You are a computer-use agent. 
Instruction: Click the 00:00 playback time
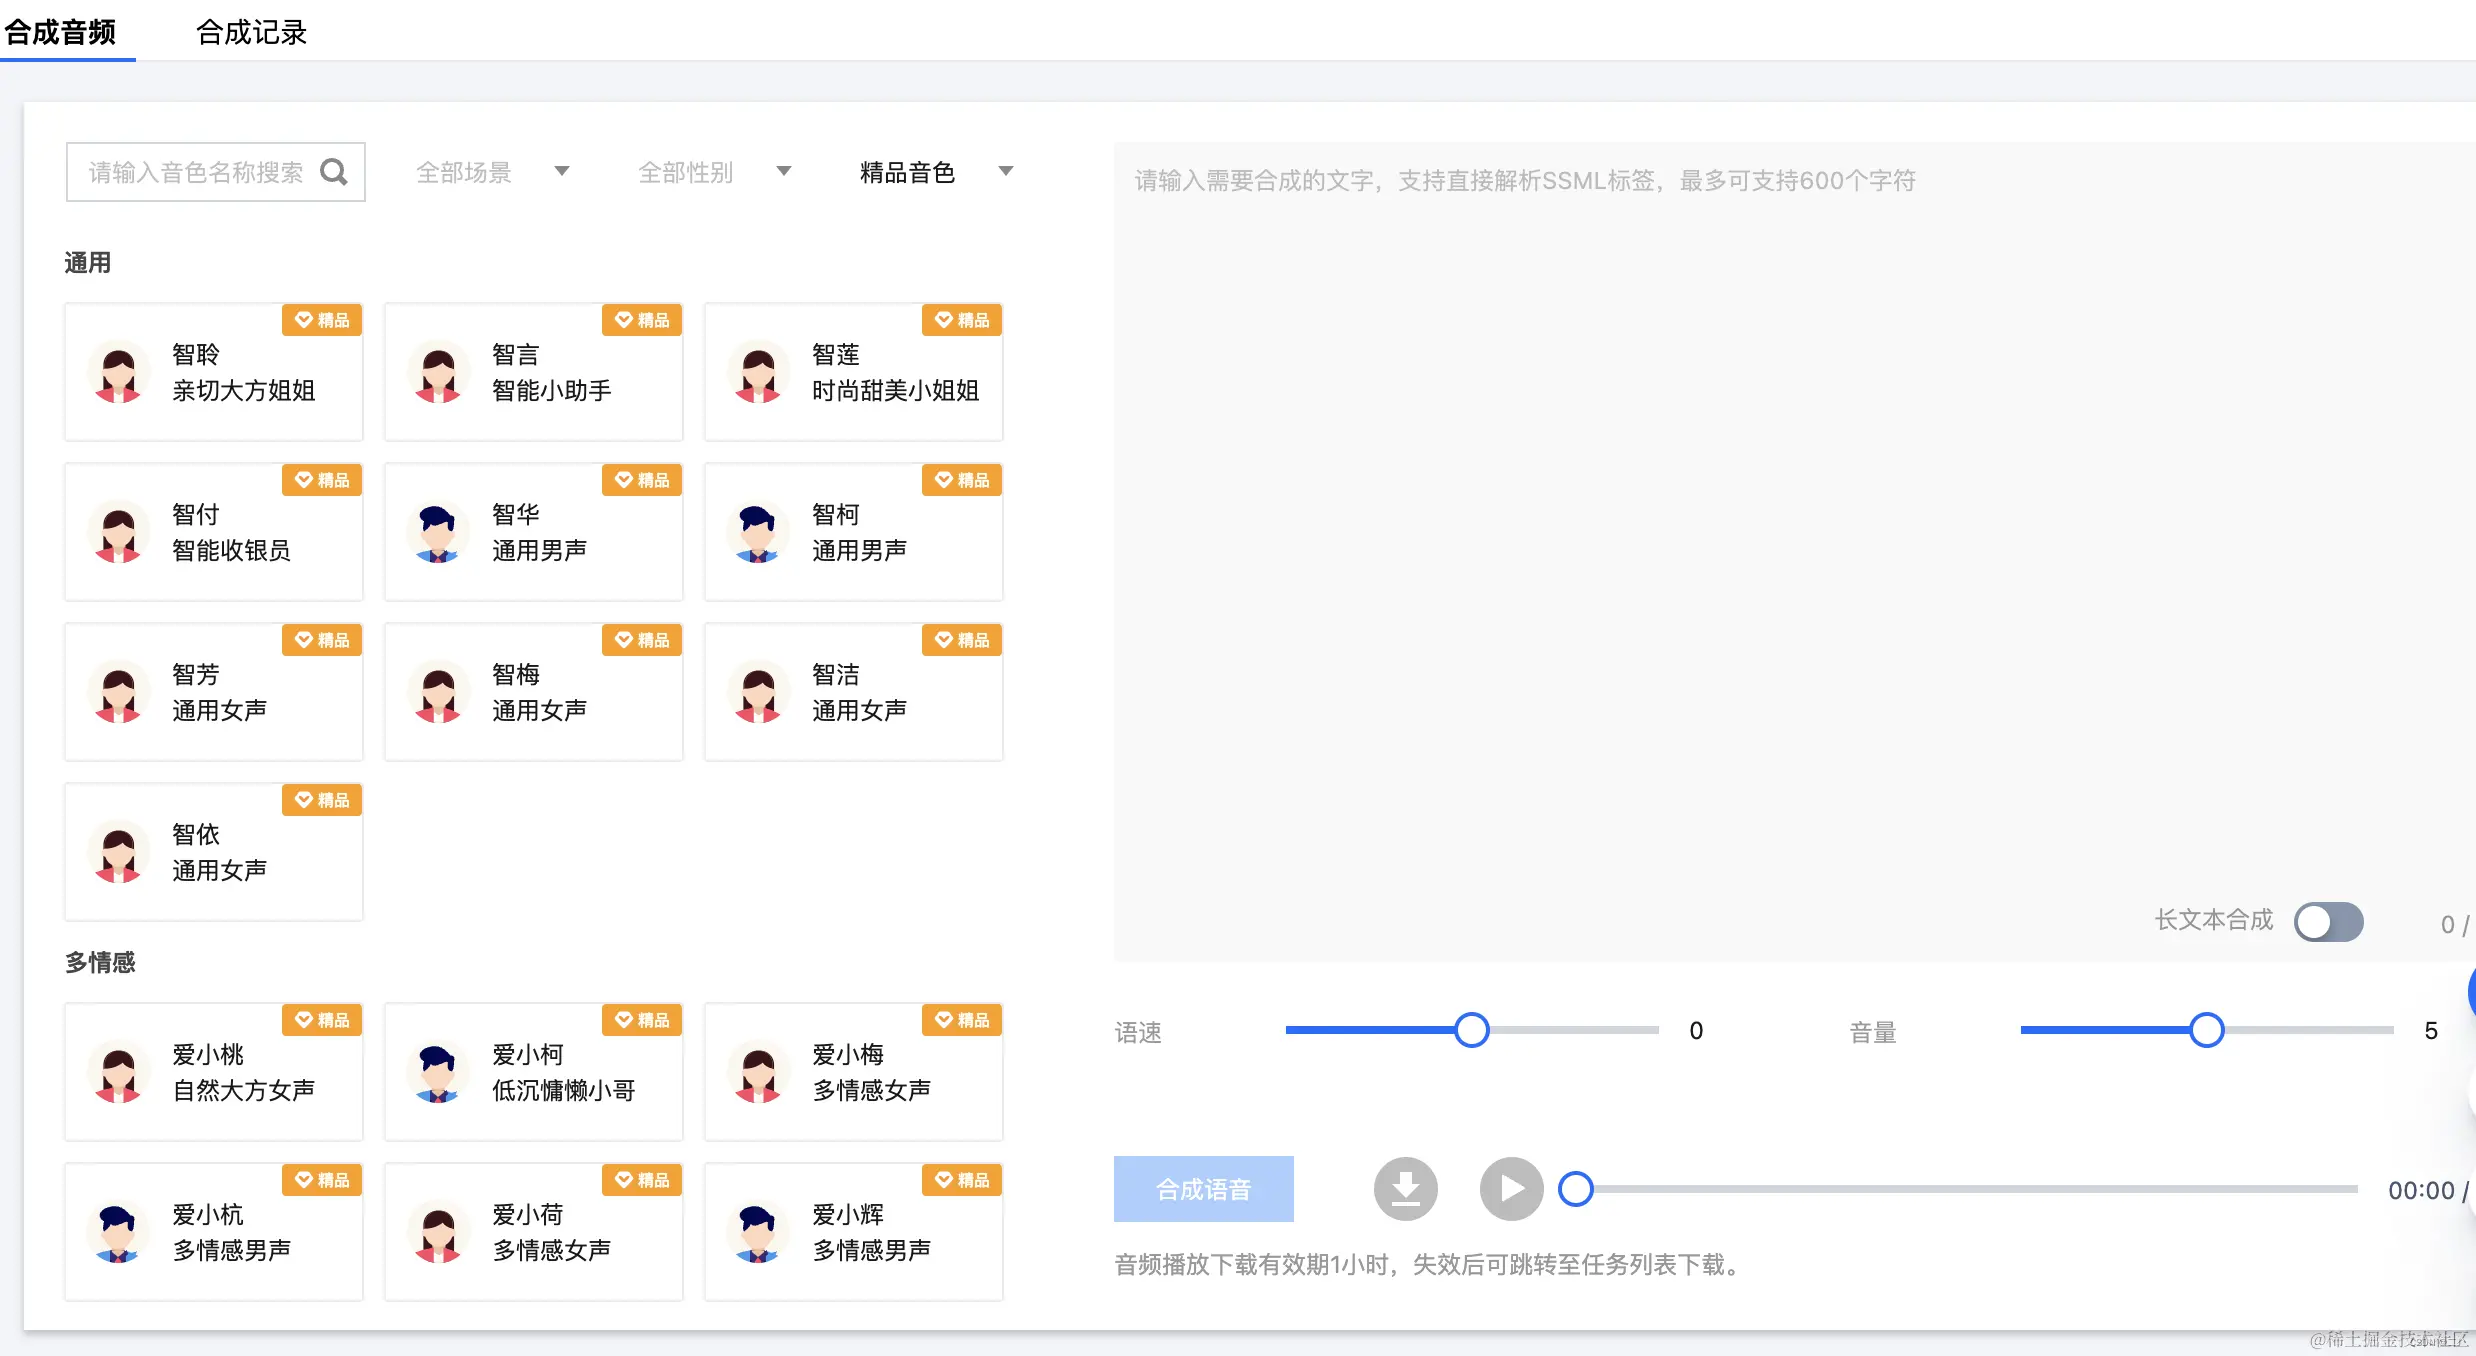(x=2421, y=1190)
